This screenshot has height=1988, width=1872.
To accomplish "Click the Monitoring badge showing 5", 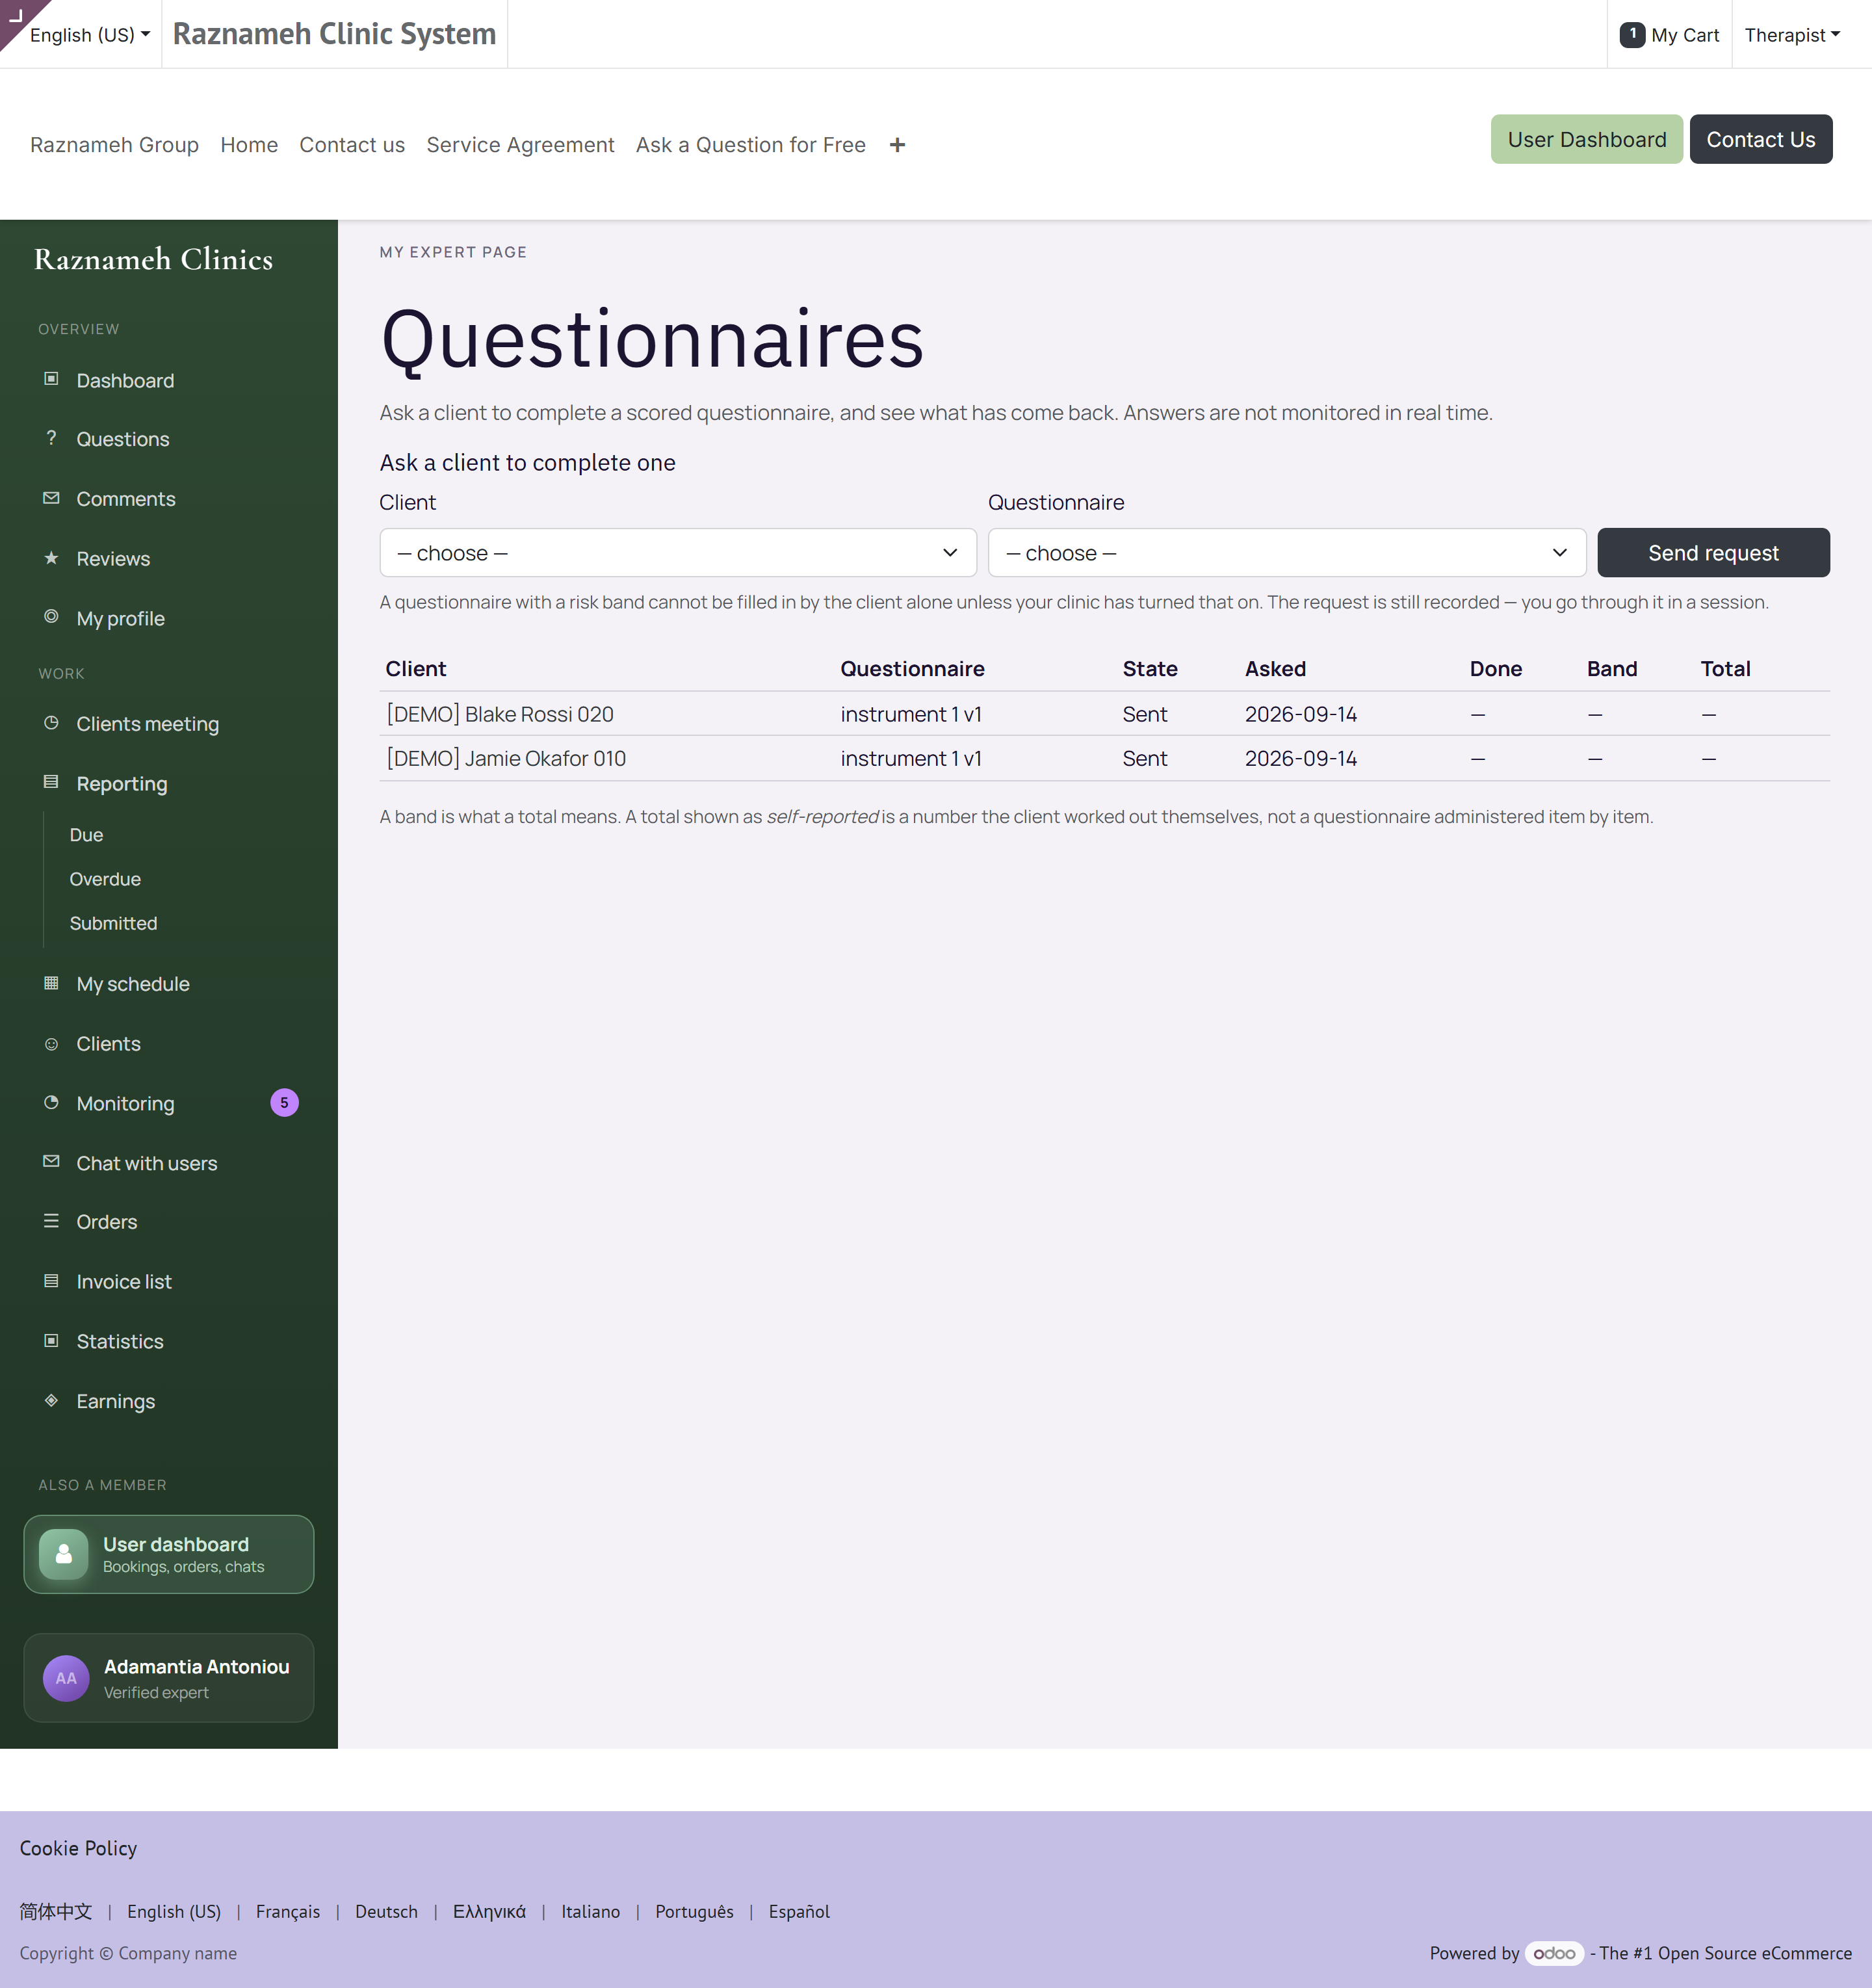I will click(284, 1103).
